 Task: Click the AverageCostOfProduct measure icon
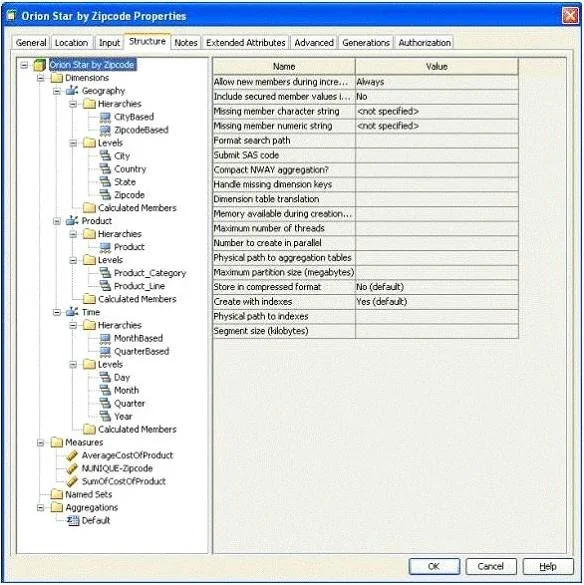[x=72, y=456]
